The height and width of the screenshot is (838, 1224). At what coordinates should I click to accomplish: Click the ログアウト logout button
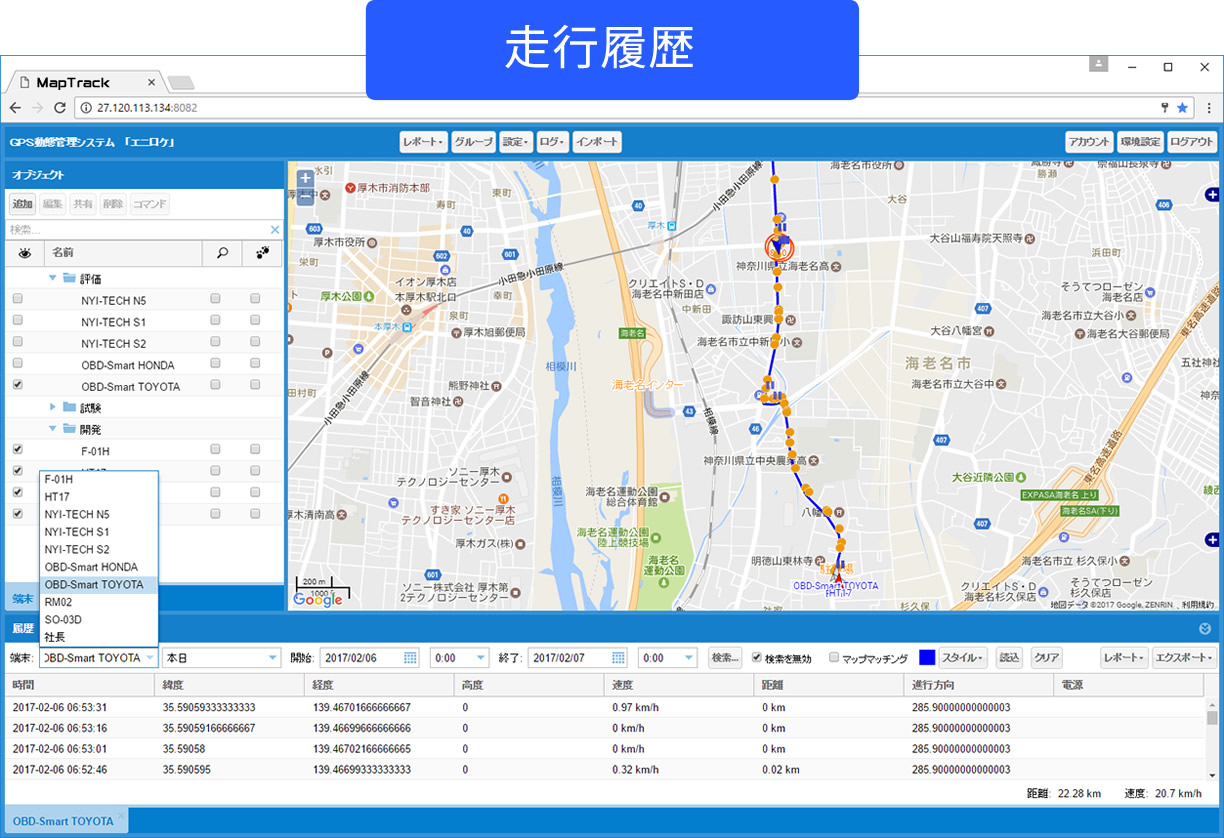1192,142
